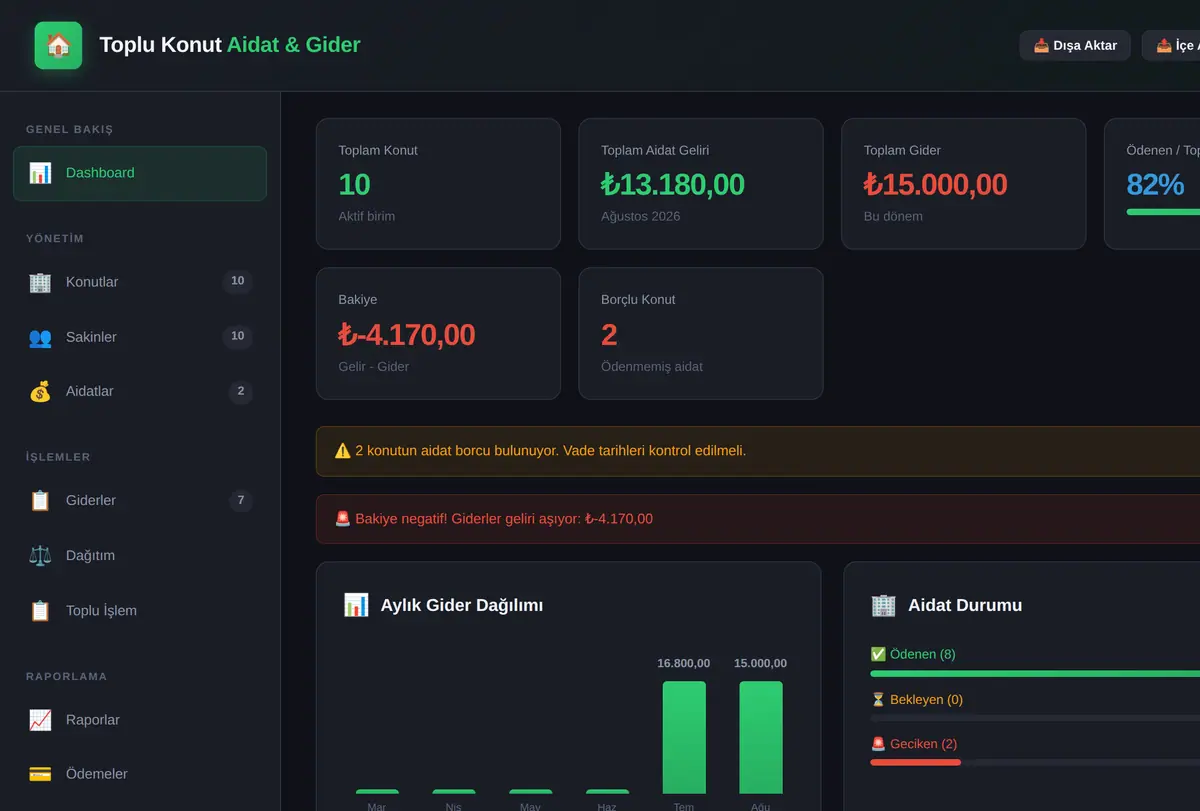Screen dimensions: 1200x811
Task: Click the Konutlar count badge 10
Action: pyautogui.click(x=238, y=282)
